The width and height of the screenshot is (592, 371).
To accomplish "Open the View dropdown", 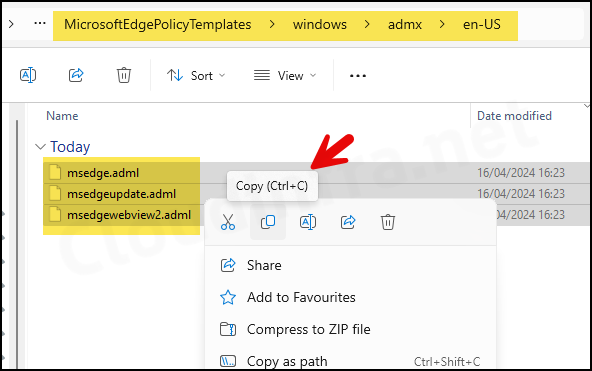I will point(285,75).
